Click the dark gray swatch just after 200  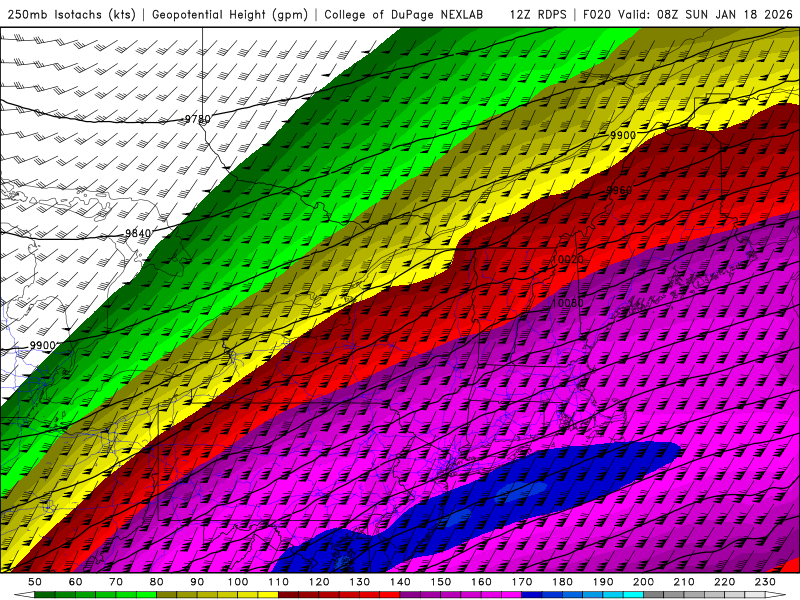pyautogui.click(x=654, y=595)
